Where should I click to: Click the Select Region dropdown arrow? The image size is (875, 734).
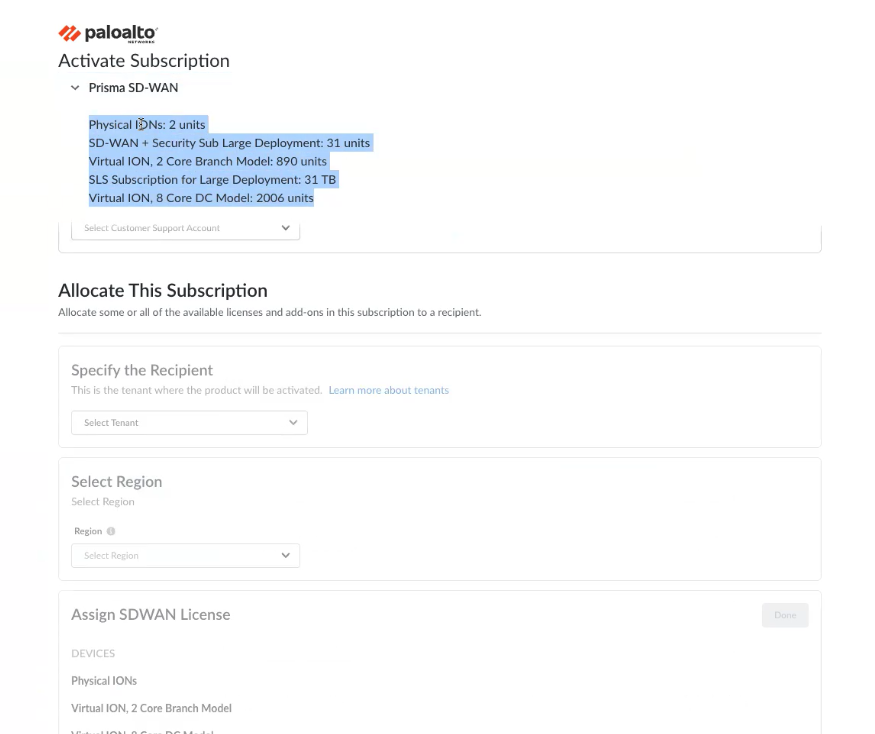point(286,555)
